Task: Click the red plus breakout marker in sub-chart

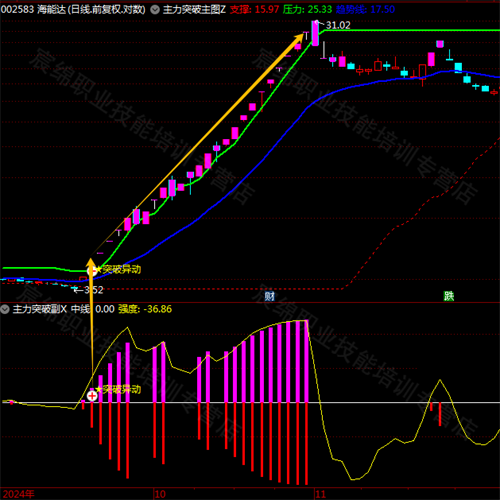Action: tap(92, 396)
